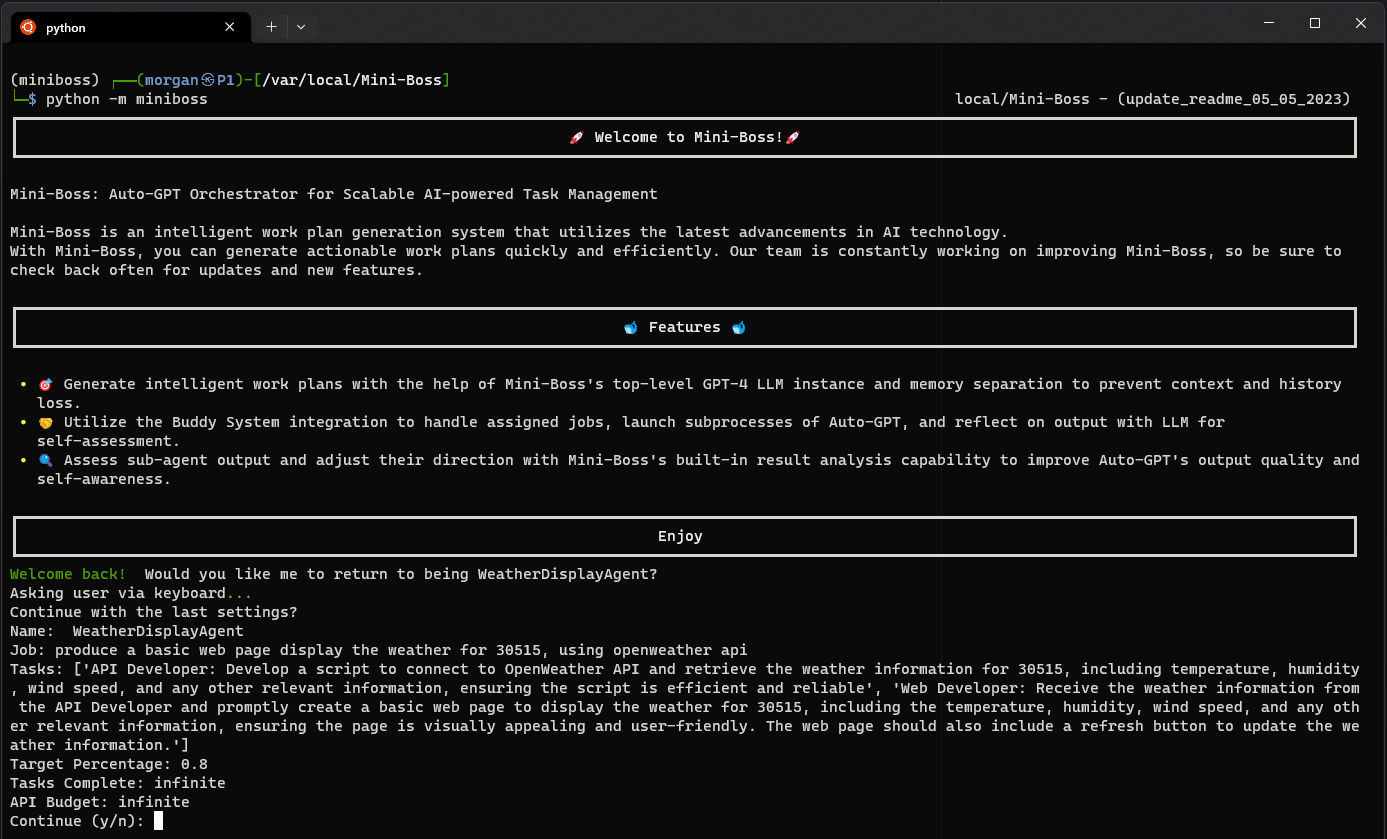Open a new terminal tab
1387x839 pixels.
point(271,28)
